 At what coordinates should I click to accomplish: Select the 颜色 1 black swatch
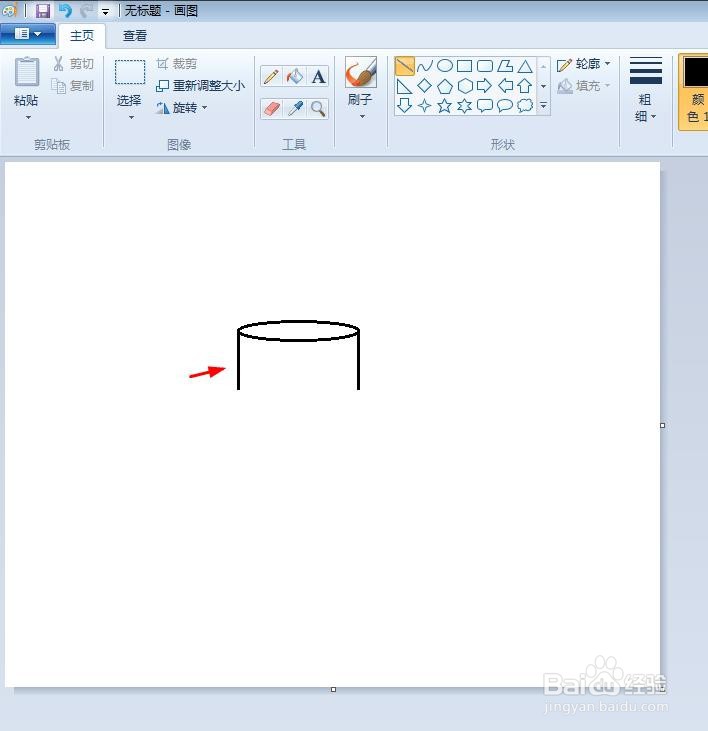click(x=695, y=72)
